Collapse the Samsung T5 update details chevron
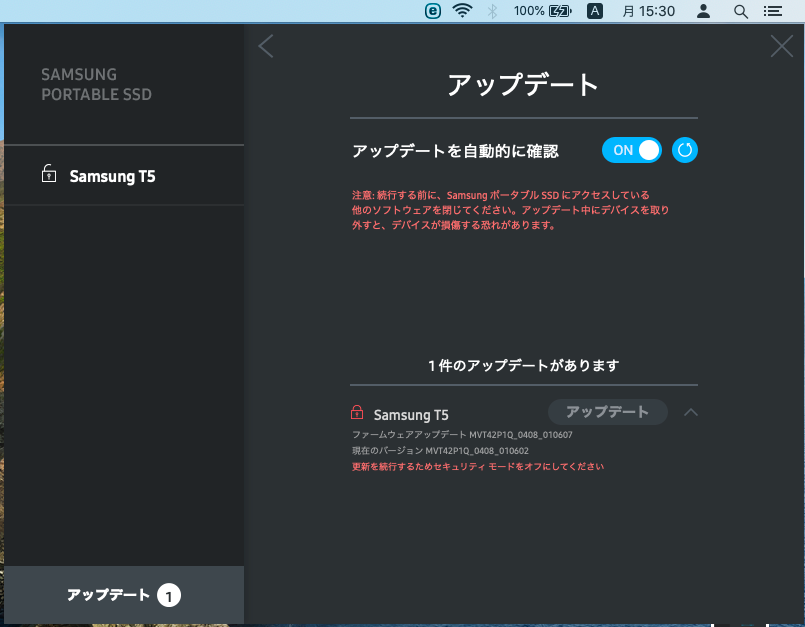Viewport: 805px width, 627px height. [691, 412]
